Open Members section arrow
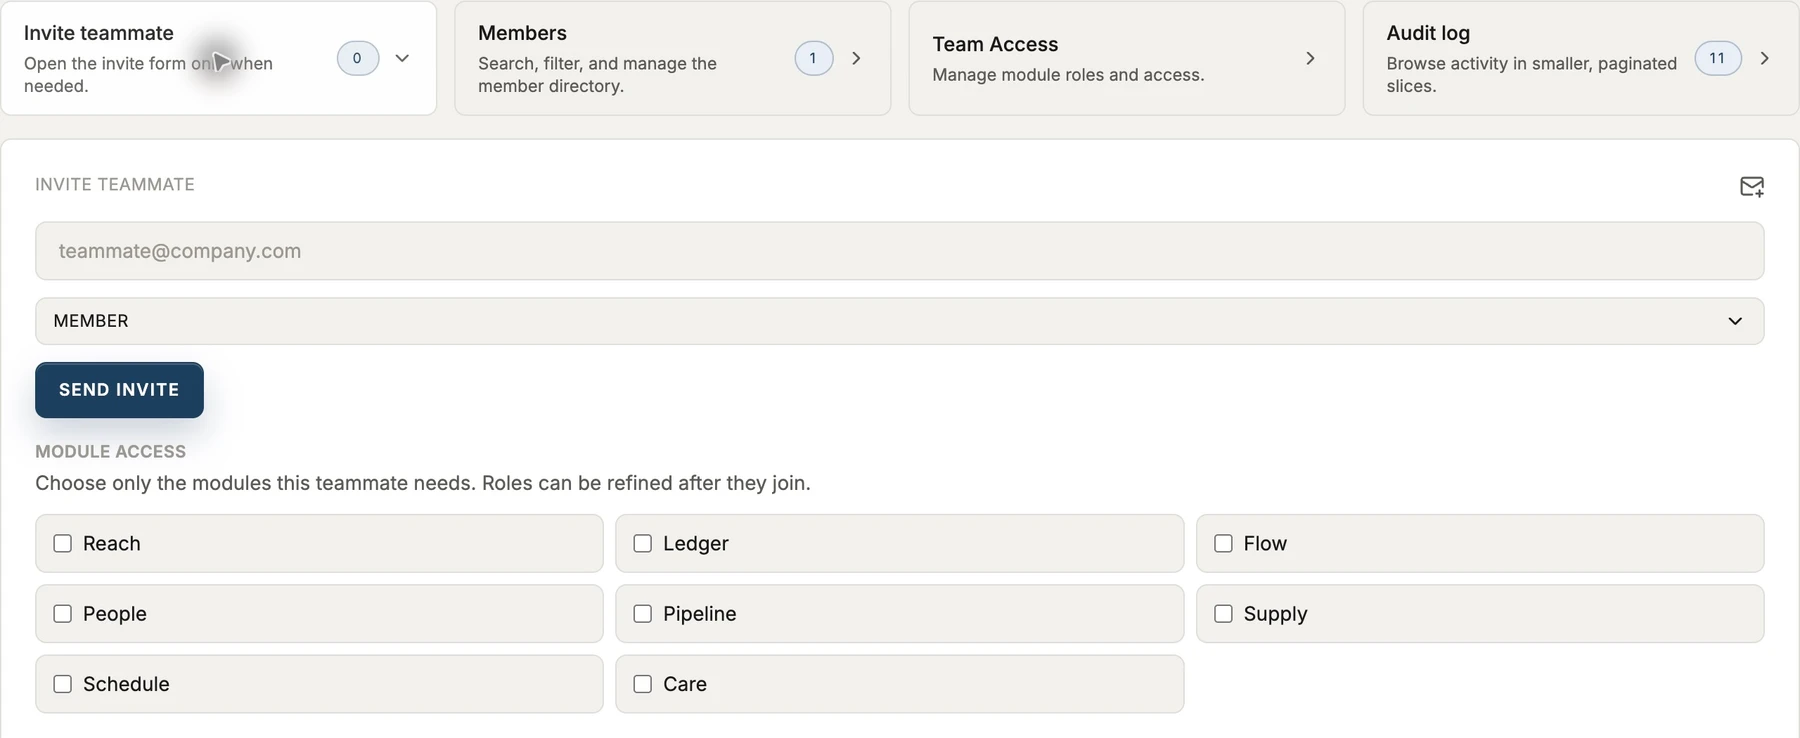1800x738 pixels. (856, 58)
